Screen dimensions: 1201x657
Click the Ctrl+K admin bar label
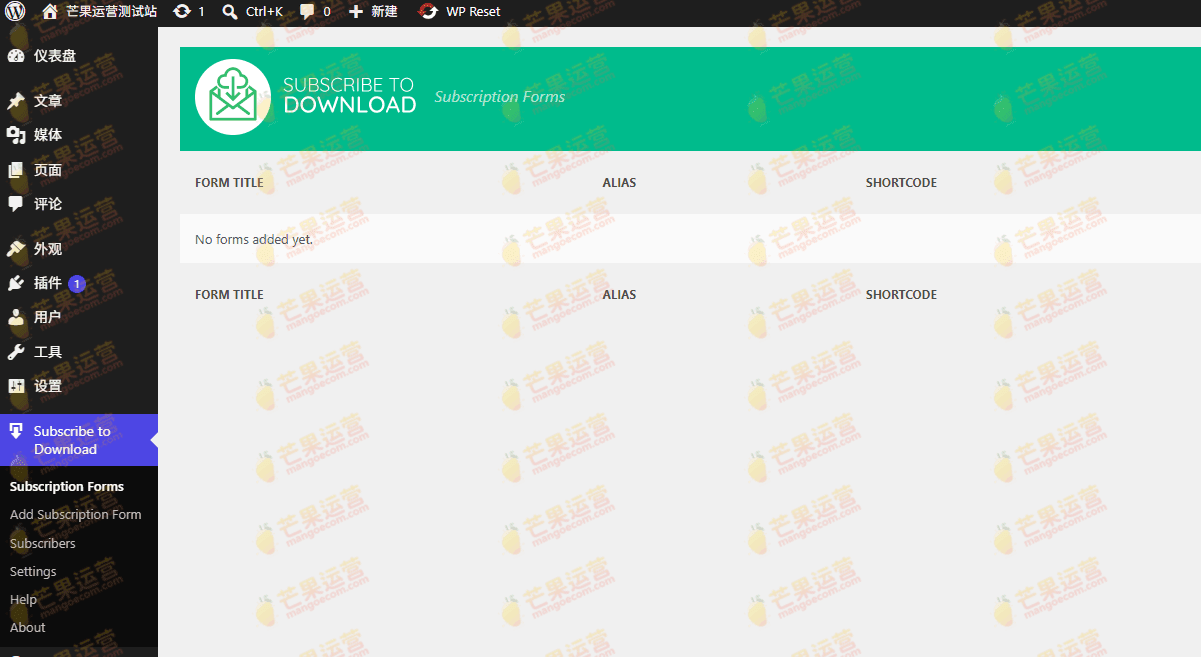pos(264,12)
